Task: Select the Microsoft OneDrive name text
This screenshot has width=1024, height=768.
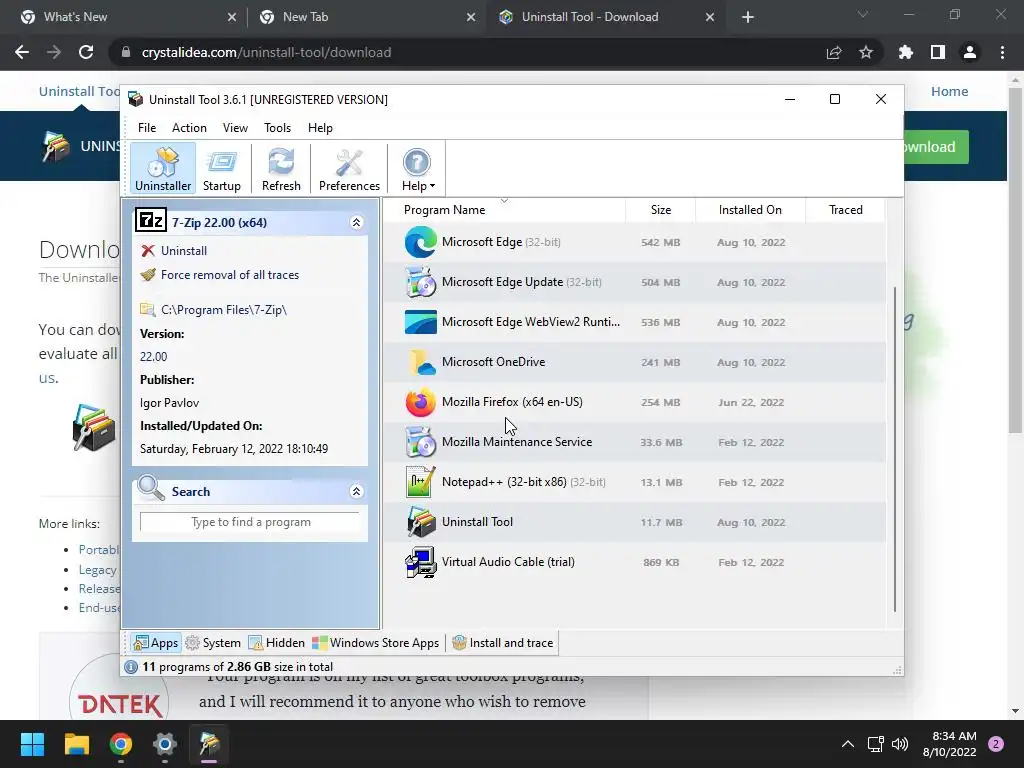Action: coord(493,362)
